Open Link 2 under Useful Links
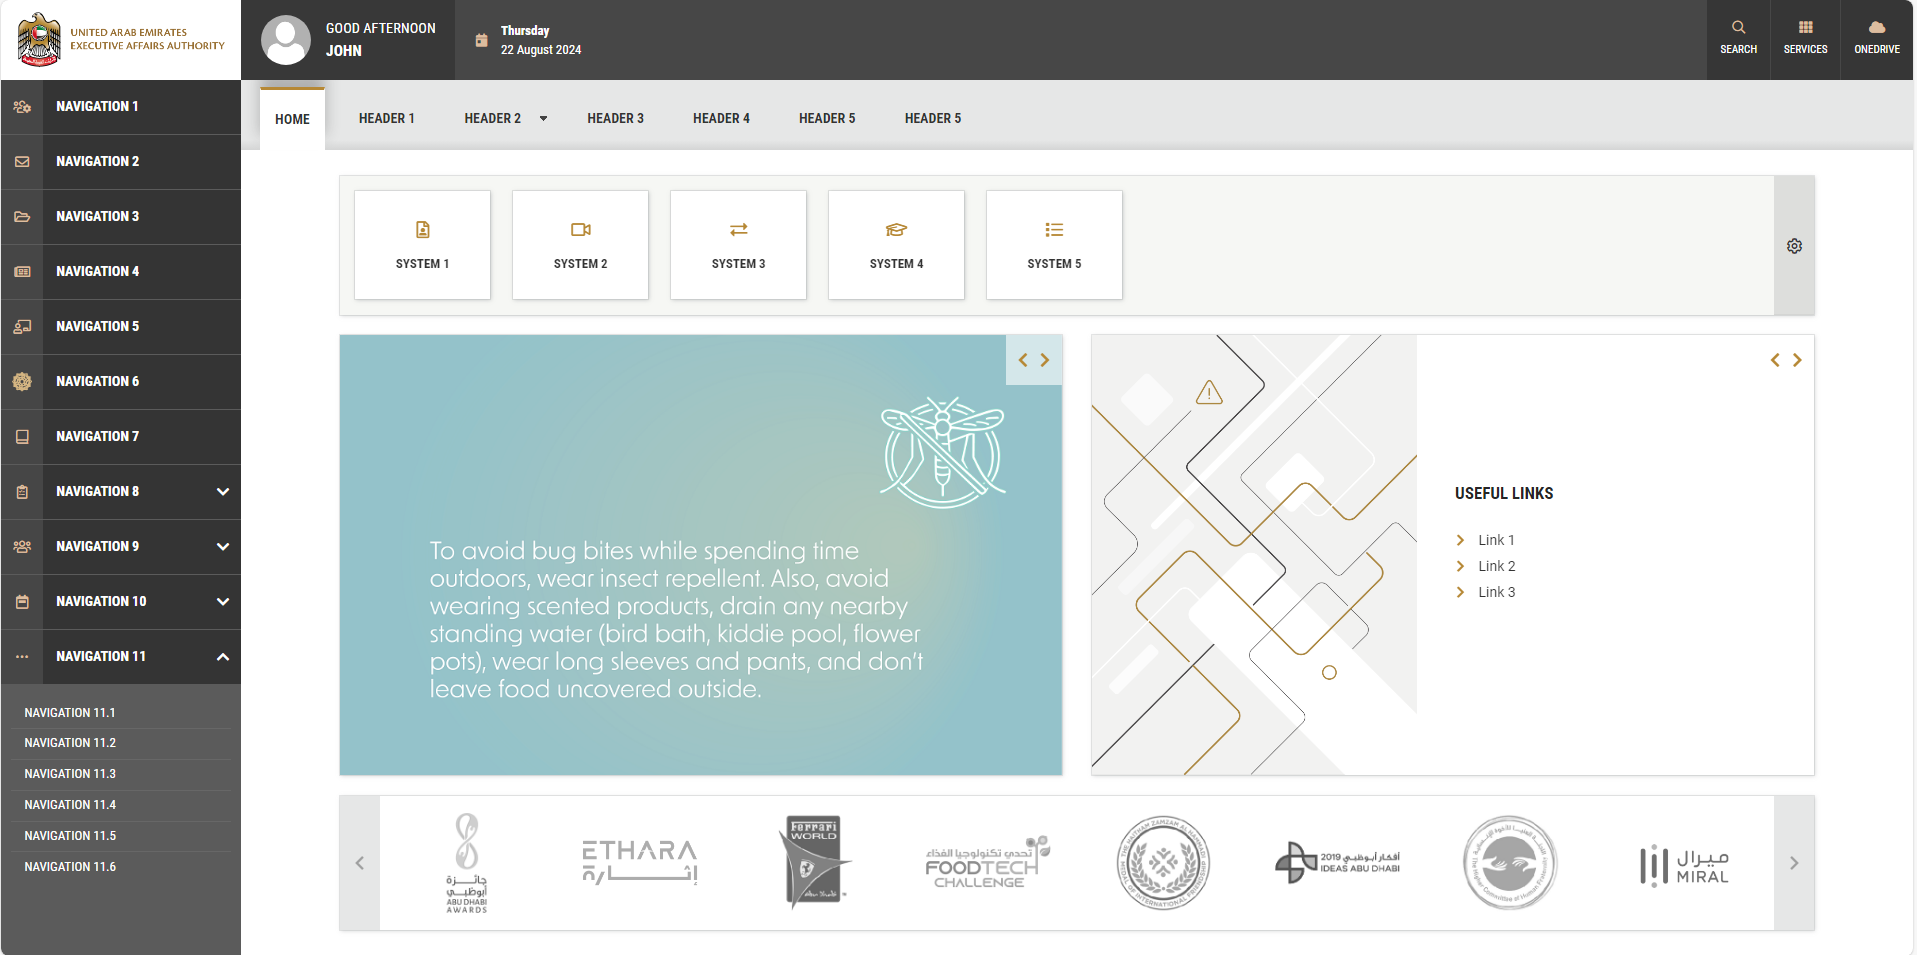 (1496, 566)
